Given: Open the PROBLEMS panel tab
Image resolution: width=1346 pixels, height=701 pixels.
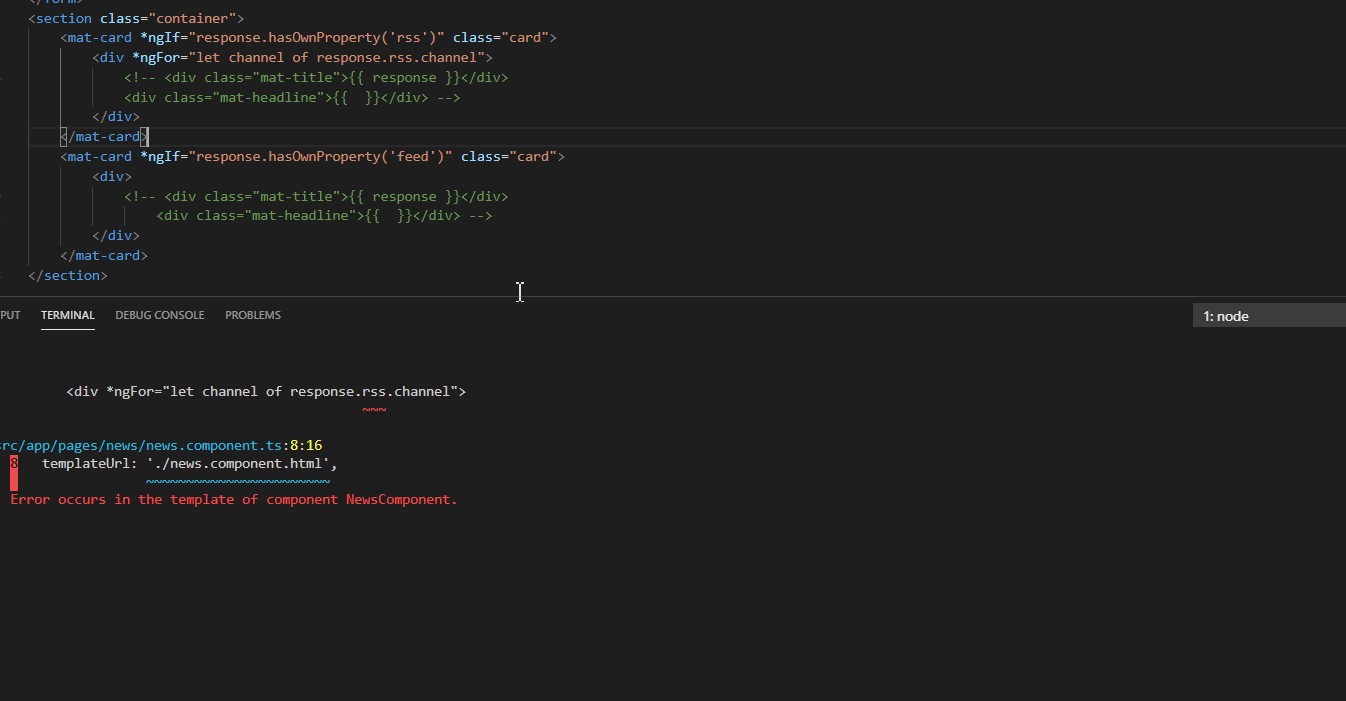Looking at the screenshot, I should pyautogui.click(x=252, y=315).
